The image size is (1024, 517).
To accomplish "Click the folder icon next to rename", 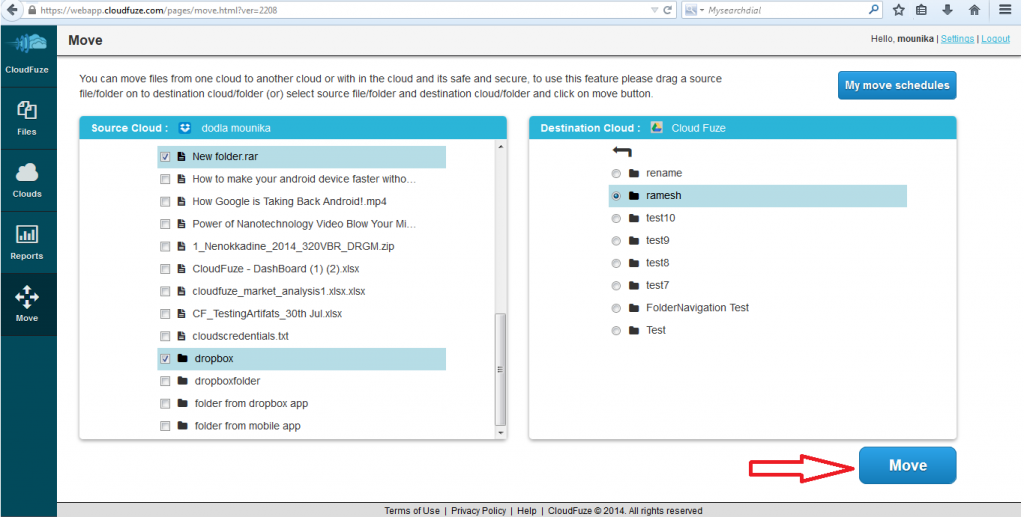I will 633,173.
